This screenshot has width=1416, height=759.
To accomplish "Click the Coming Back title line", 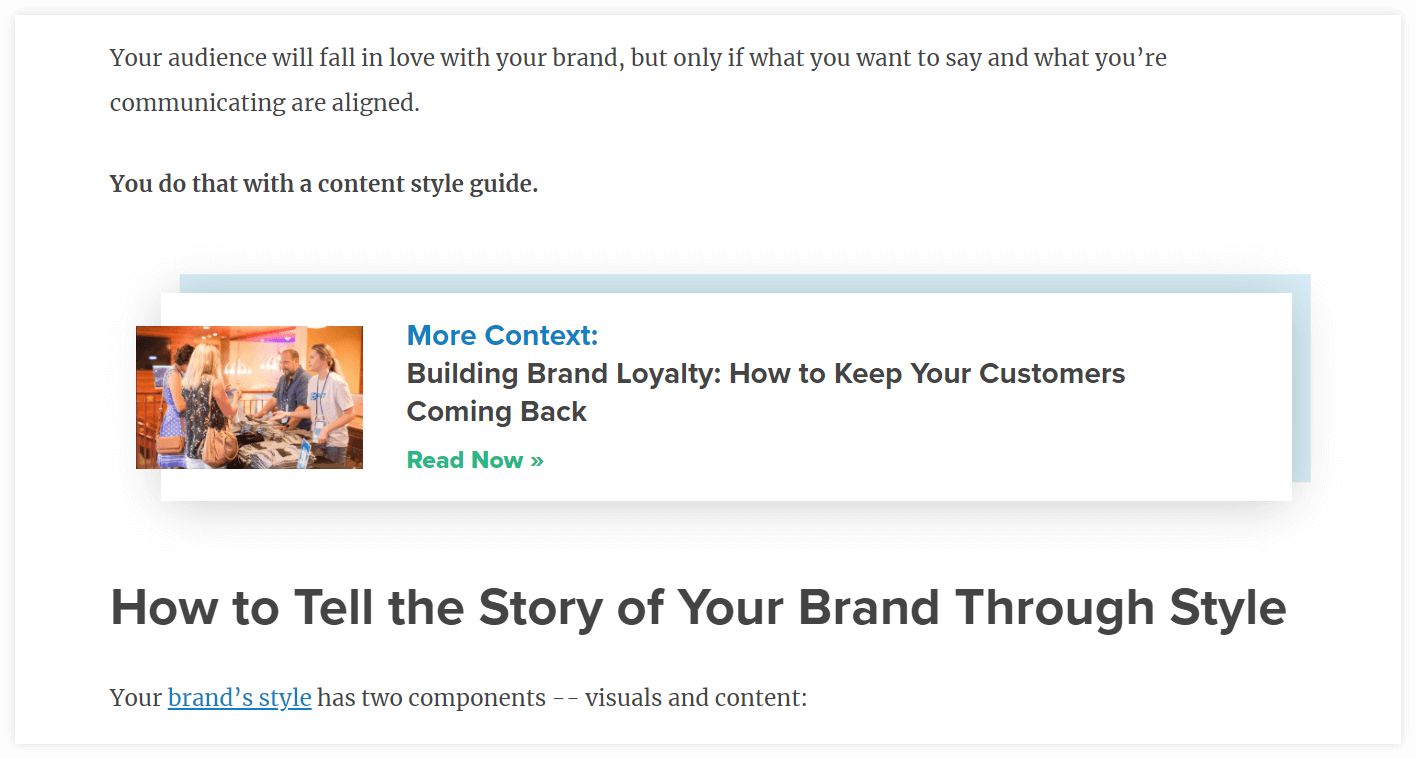I will (497, 411).
